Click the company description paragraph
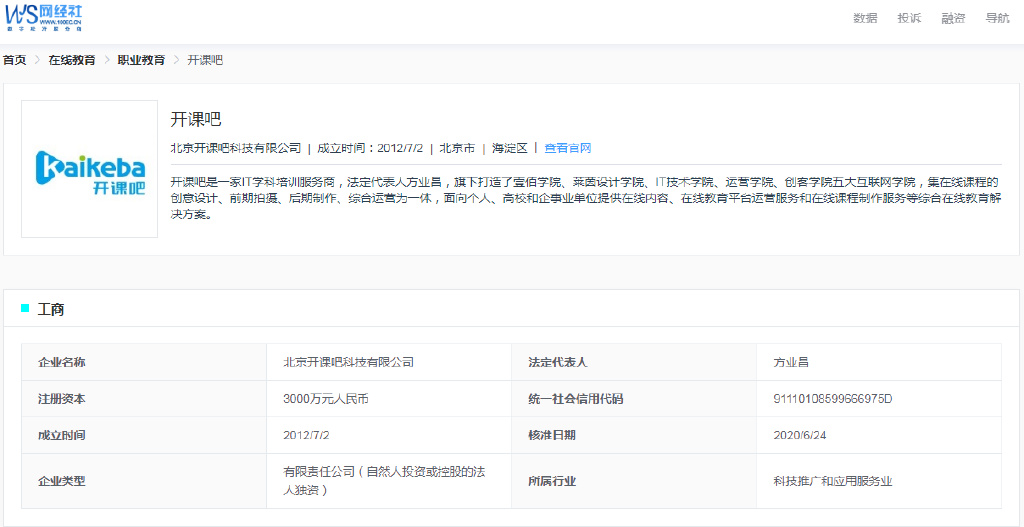1024x527 pixels. (x=586, y=198)
